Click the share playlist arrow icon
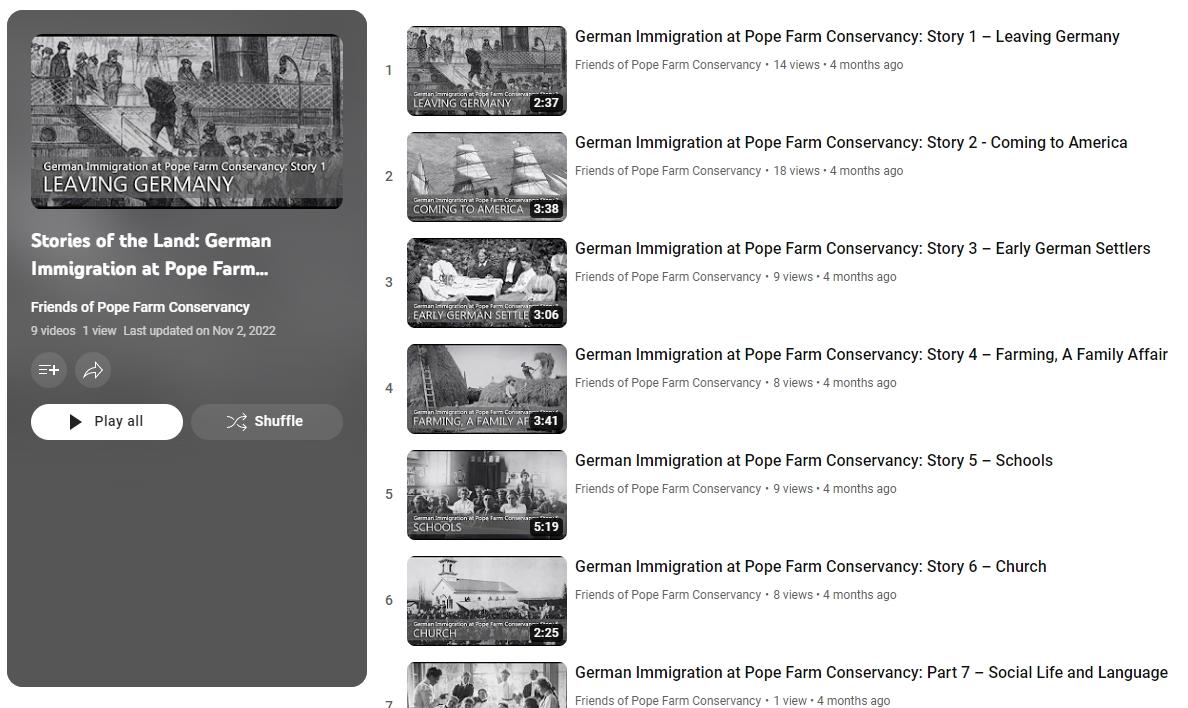1188x708 pixels. [93, 370]
